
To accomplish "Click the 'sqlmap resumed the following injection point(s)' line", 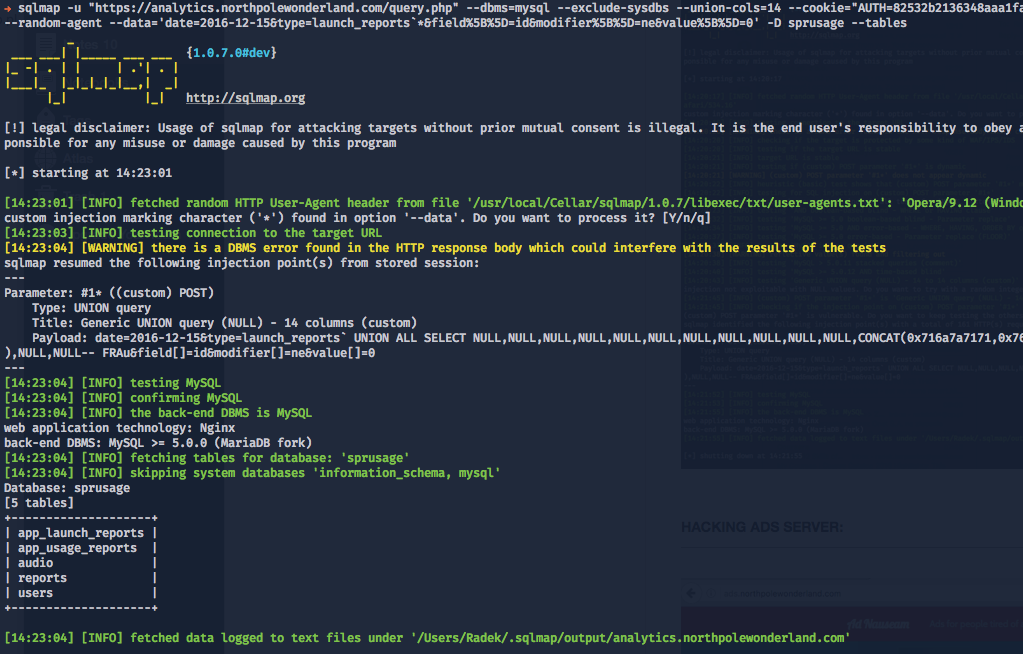I will tap(241, 263).
